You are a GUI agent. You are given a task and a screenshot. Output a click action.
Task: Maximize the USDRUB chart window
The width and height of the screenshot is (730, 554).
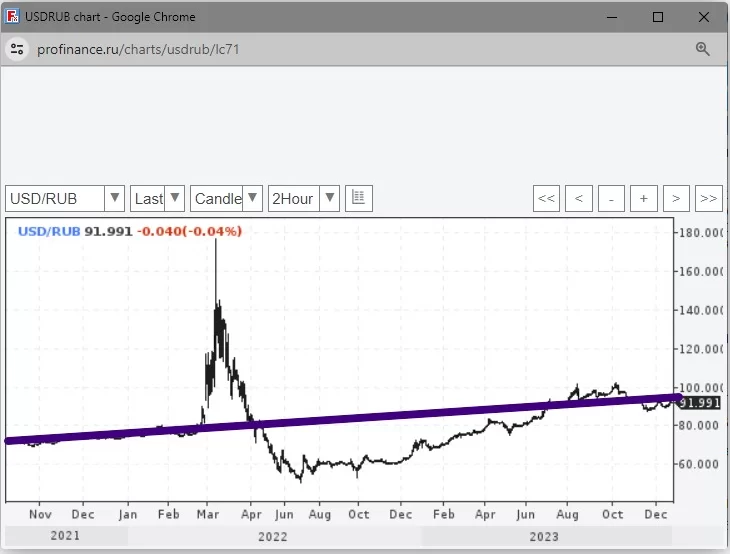pos(657,17)
